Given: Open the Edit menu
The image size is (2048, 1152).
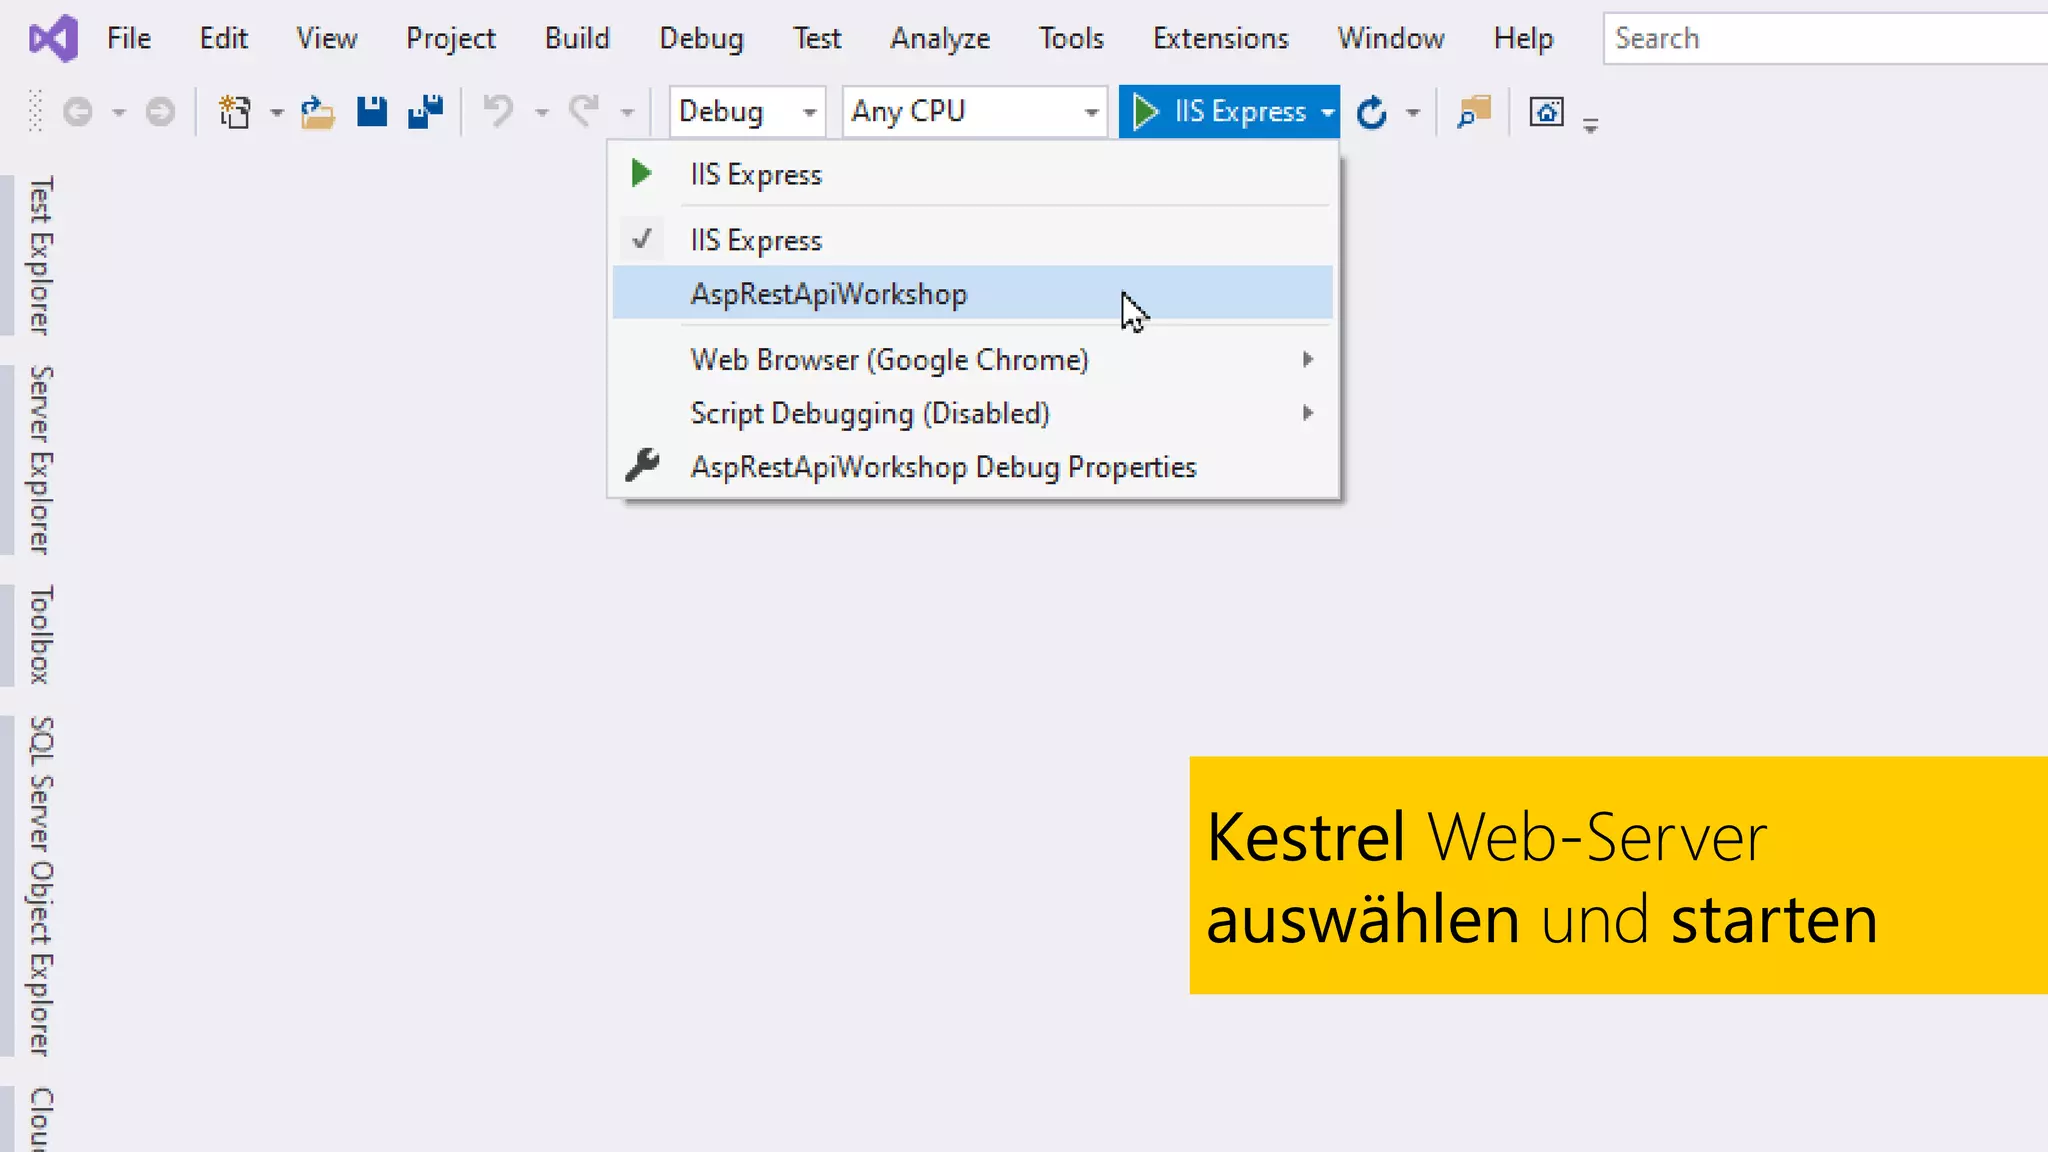Looking at the screenshot, I should click(223, 39).
